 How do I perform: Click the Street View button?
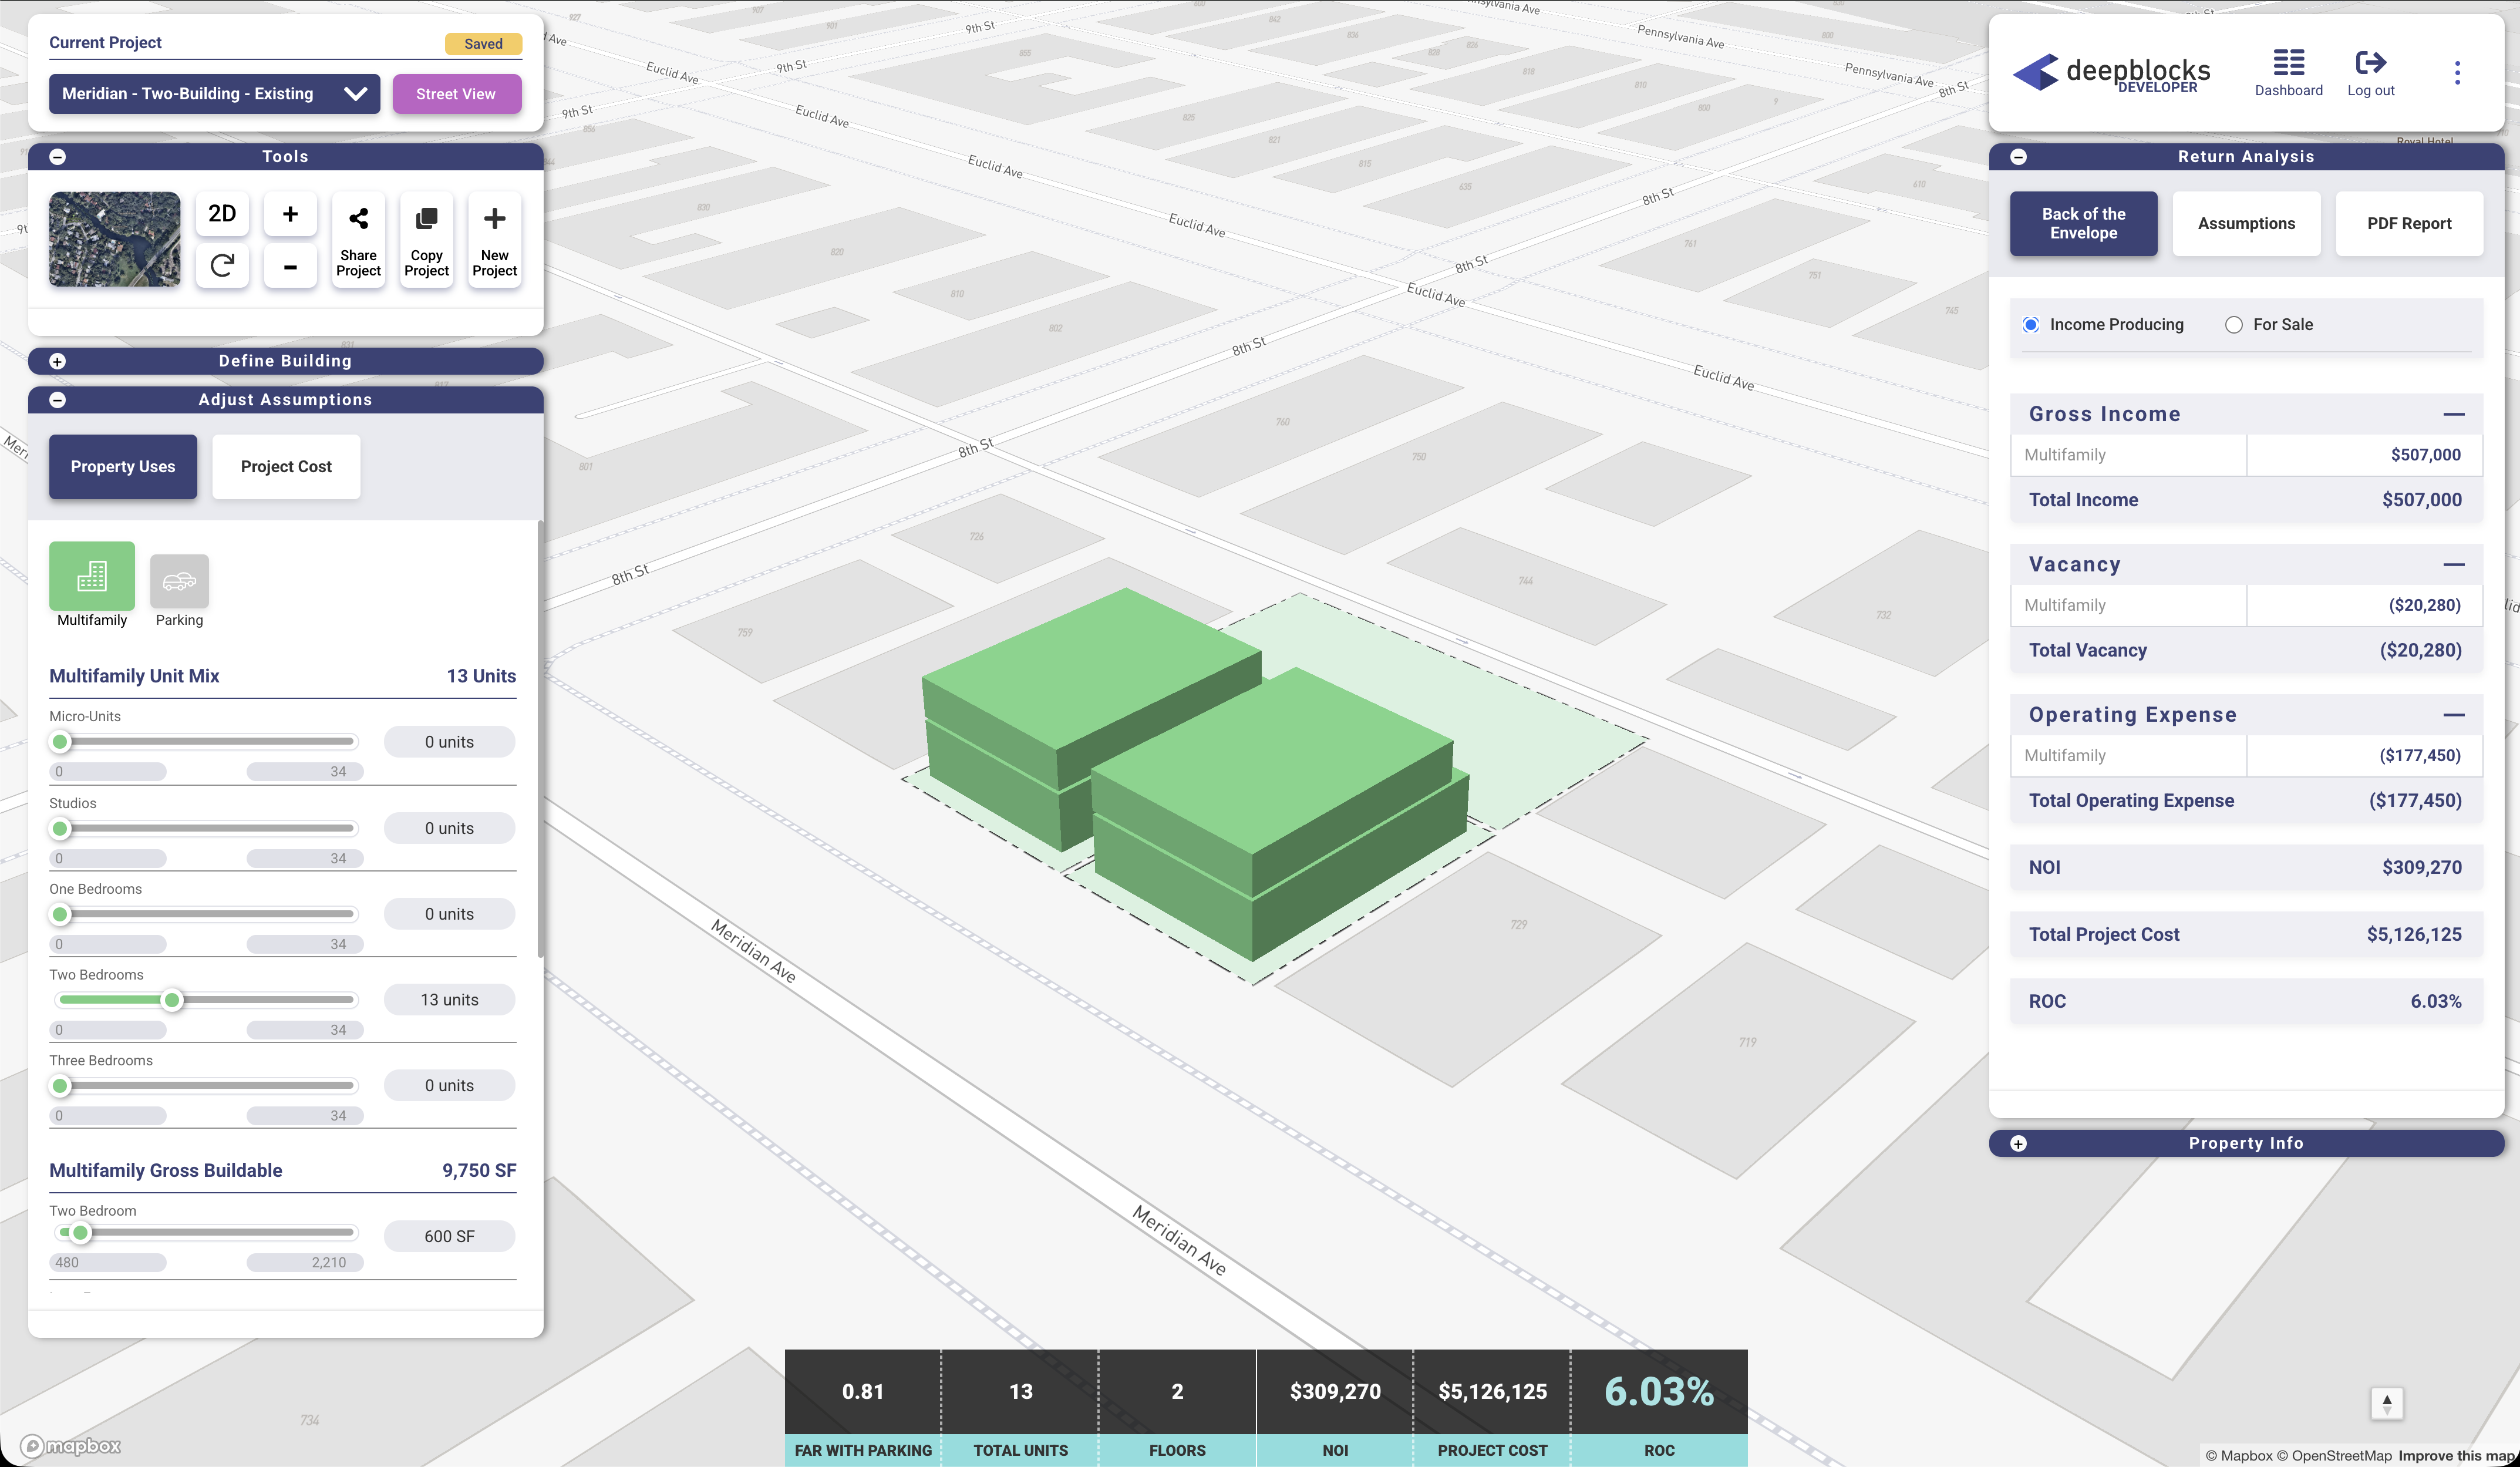click(x=456, y=93)
